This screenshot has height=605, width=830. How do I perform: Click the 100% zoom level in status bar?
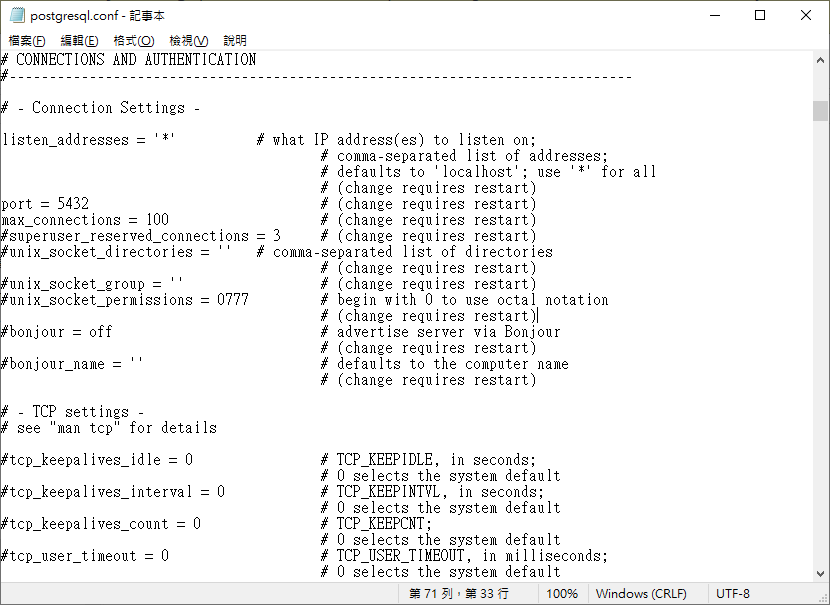(x=562, y=594)
